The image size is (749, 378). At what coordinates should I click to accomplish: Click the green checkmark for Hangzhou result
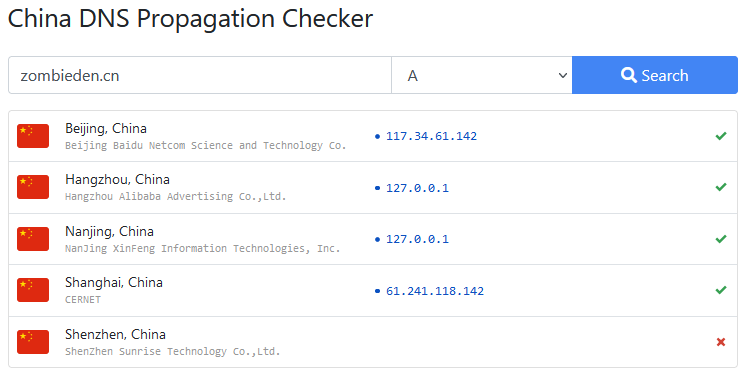click(x=721, y=187)
